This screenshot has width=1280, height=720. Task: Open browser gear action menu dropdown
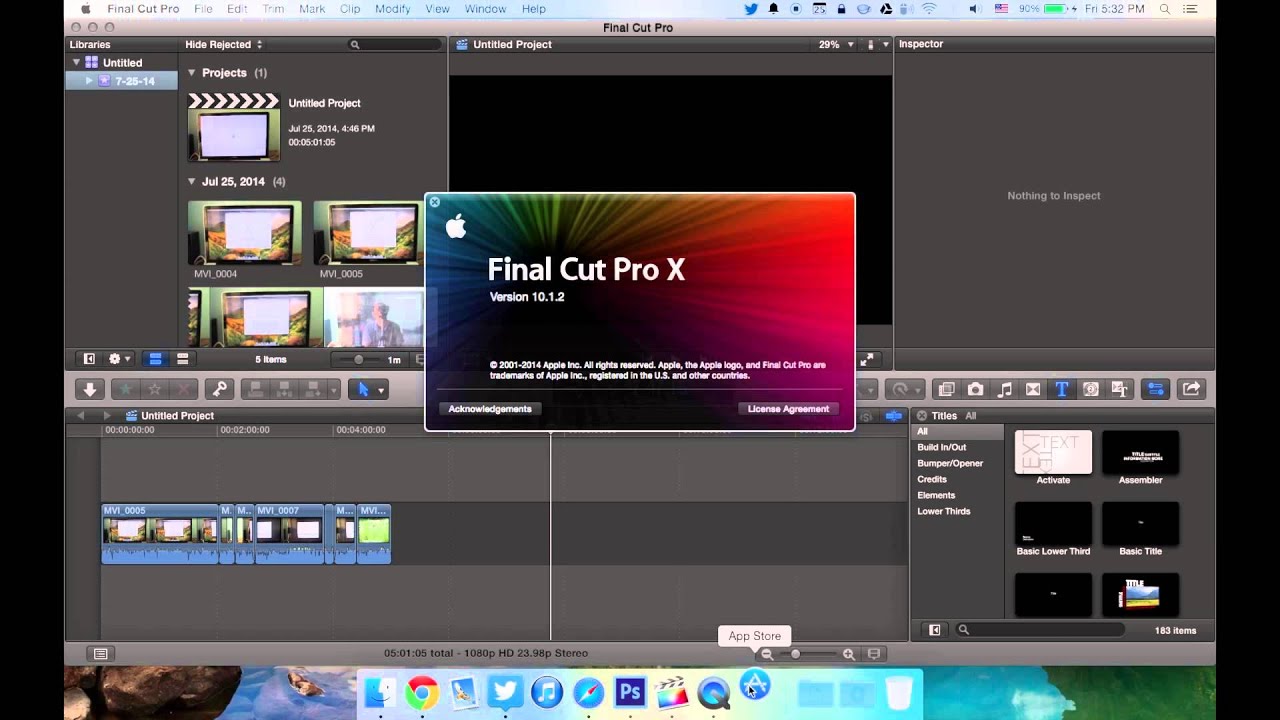(x=121, y=359)
